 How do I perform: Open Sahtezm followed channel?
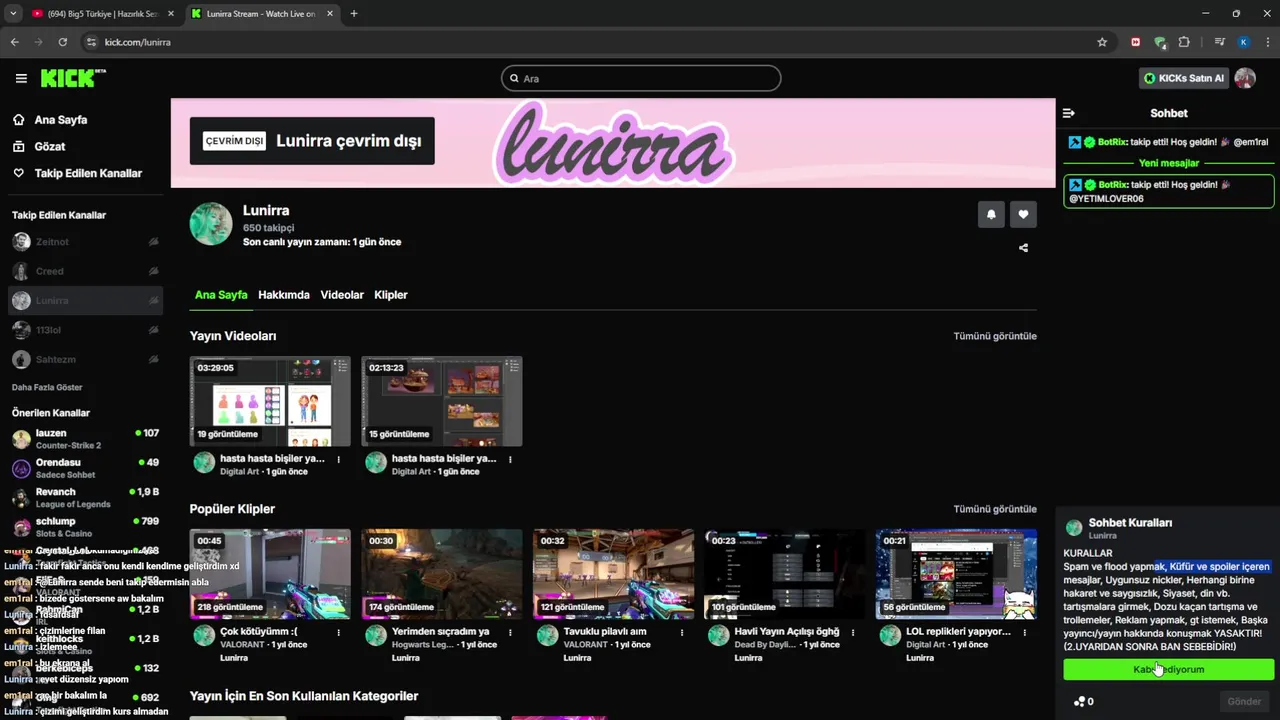click(85, 359)
